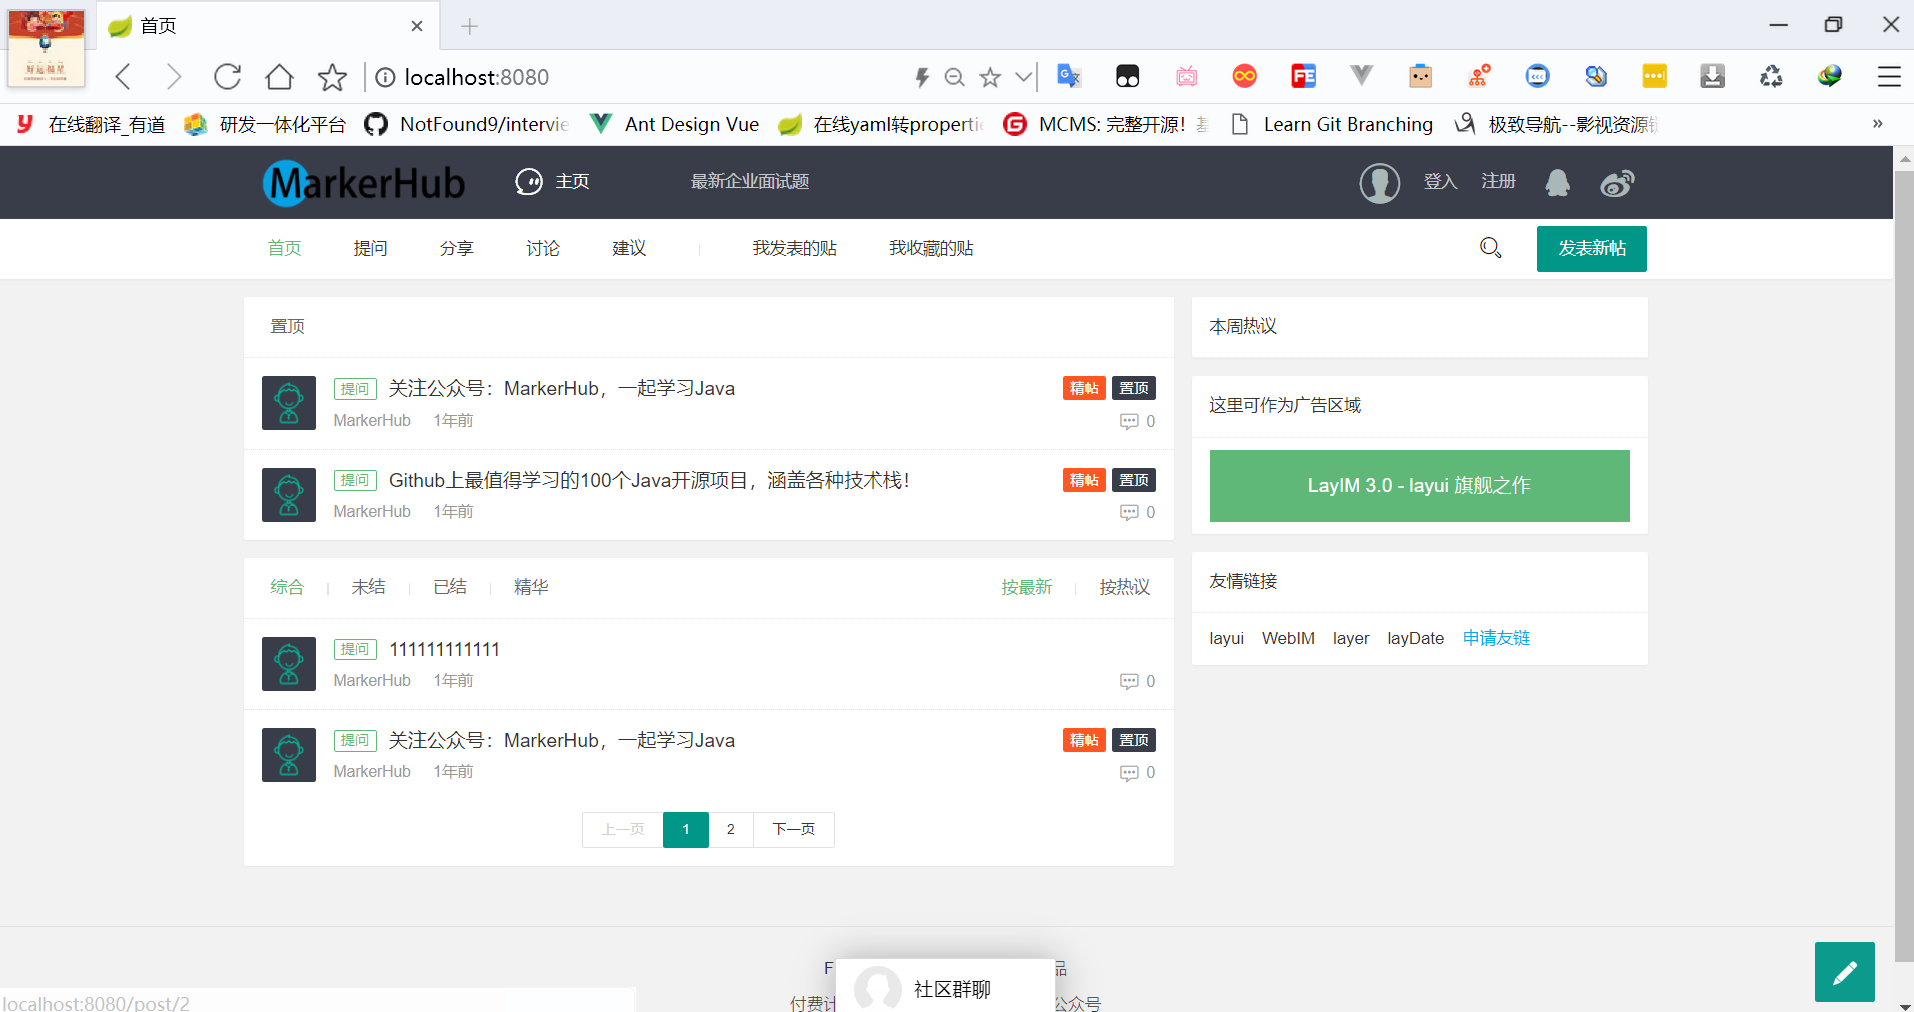Switch to the 我收藏的贴 tab
1914x1012 pixels.
930,248
